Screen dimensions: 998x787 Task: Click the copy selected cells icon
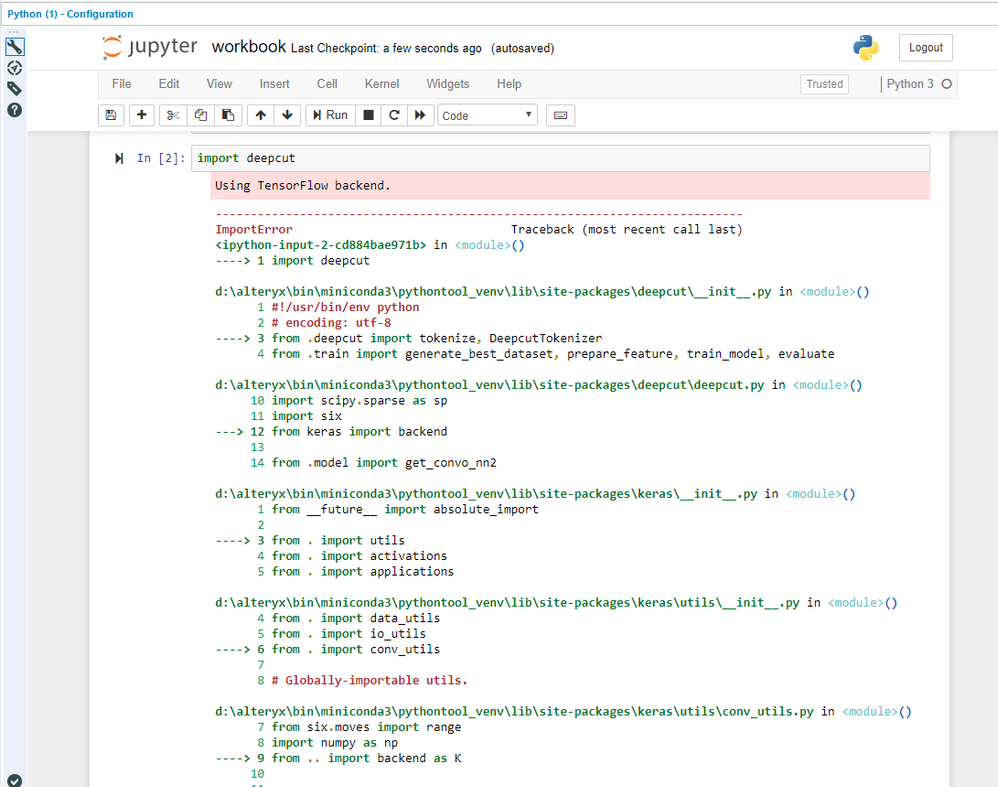pyautogui.click(x=201, y=115)
